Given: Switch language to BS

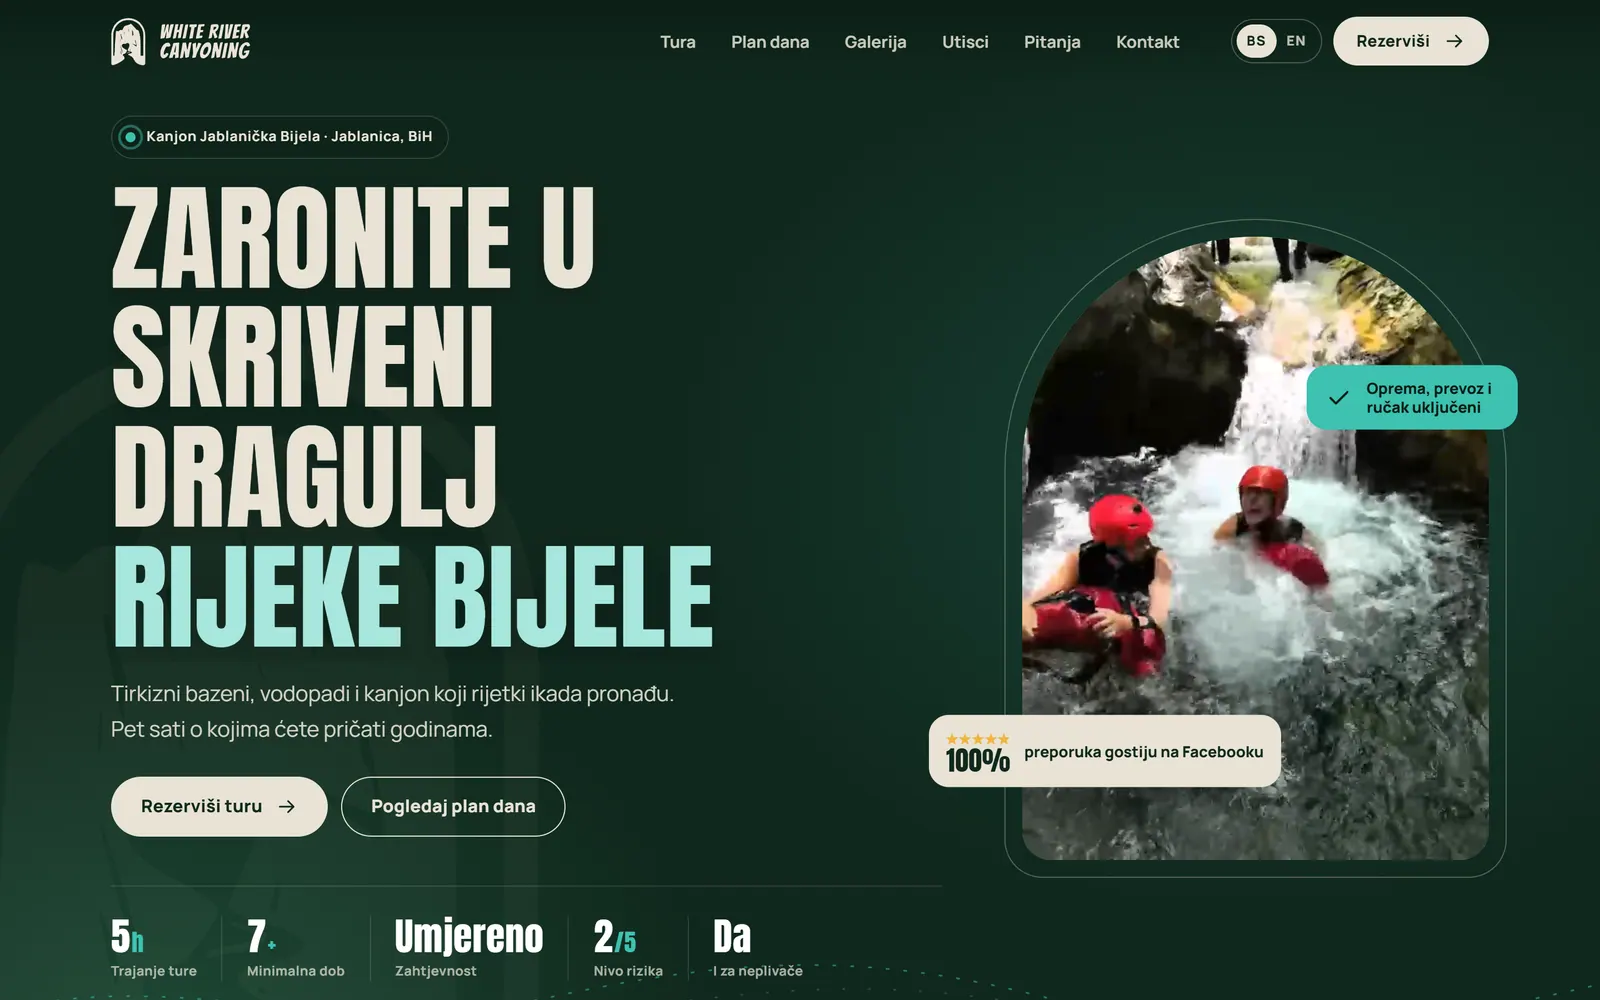Looking at the screenshot, I should [x=1256, y=41].
